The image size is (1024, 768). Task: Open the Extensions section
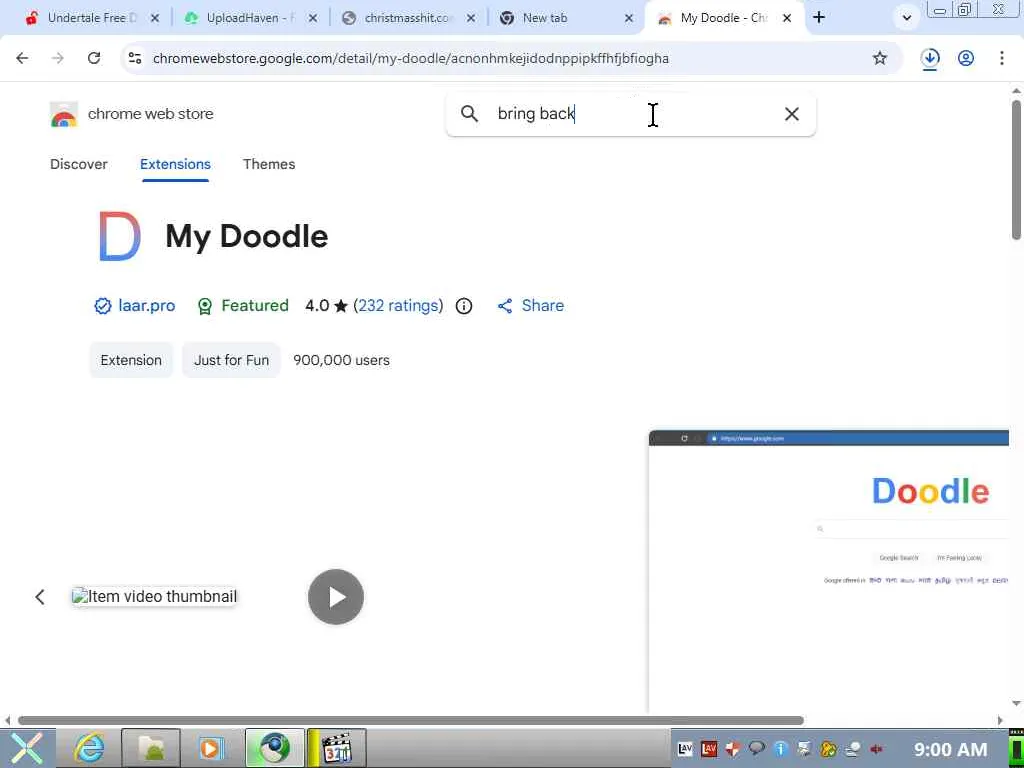pos(175,164)
